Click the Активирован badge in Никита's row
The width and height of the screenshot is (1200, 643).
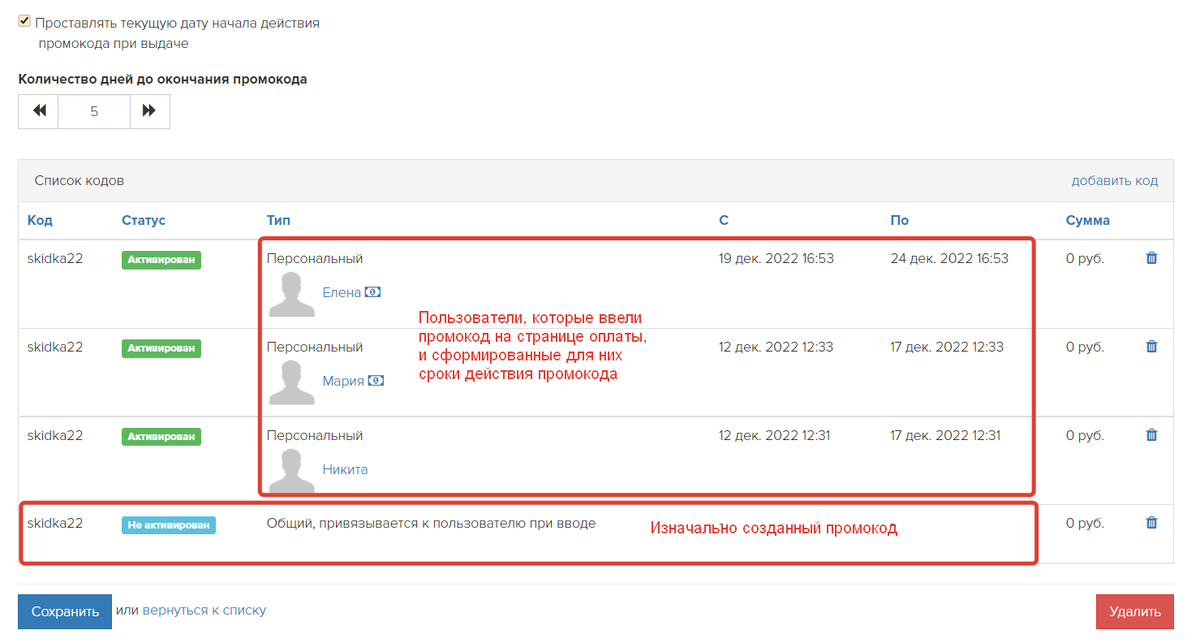(161, 436)
